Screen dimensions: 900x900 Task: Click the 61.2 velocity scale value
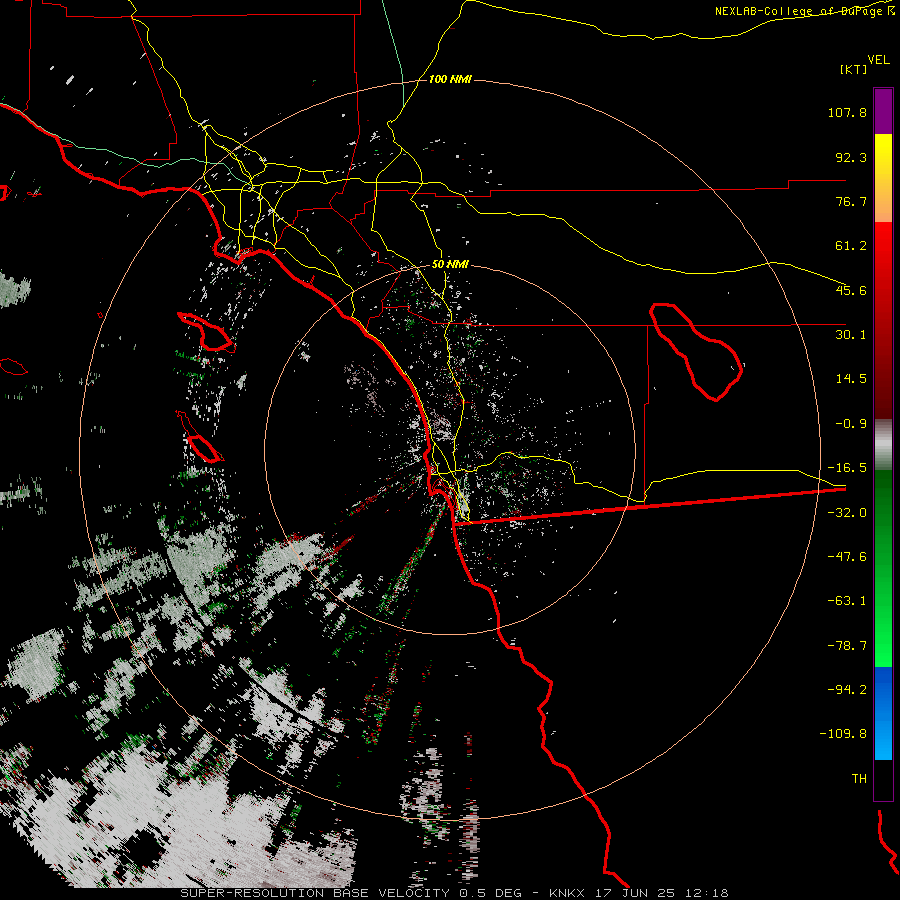(x=851, y=246)
